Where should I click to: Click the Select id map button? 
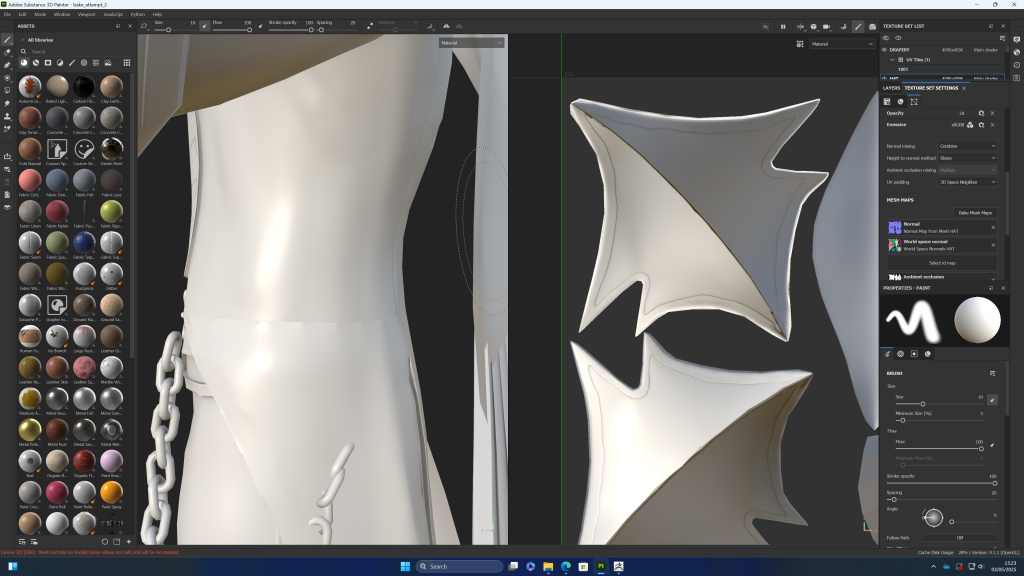(943, 262)
